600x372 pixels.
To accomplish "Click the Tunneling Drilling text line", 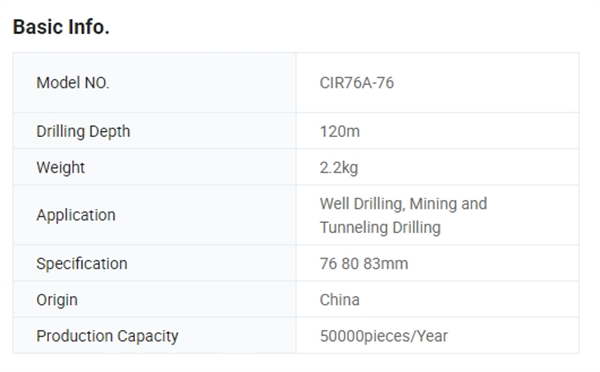I will coord(380,227).
